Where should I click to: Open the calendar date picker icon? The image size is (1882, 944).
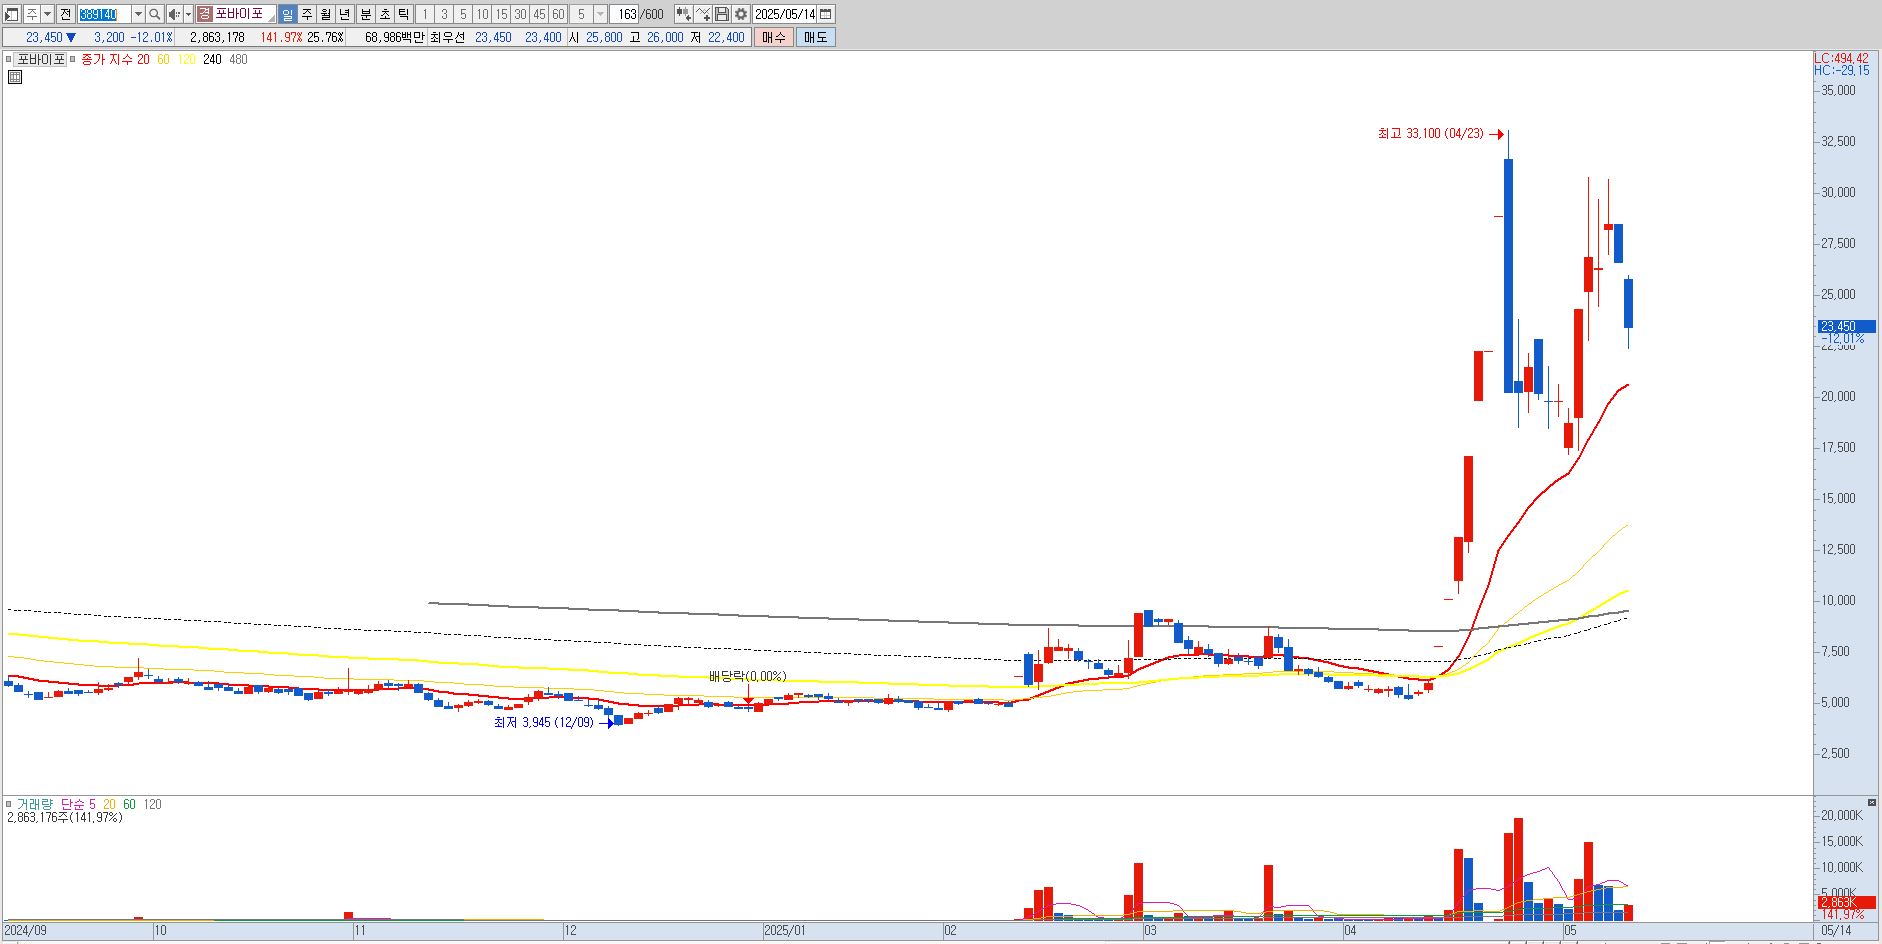coord(826,14)
